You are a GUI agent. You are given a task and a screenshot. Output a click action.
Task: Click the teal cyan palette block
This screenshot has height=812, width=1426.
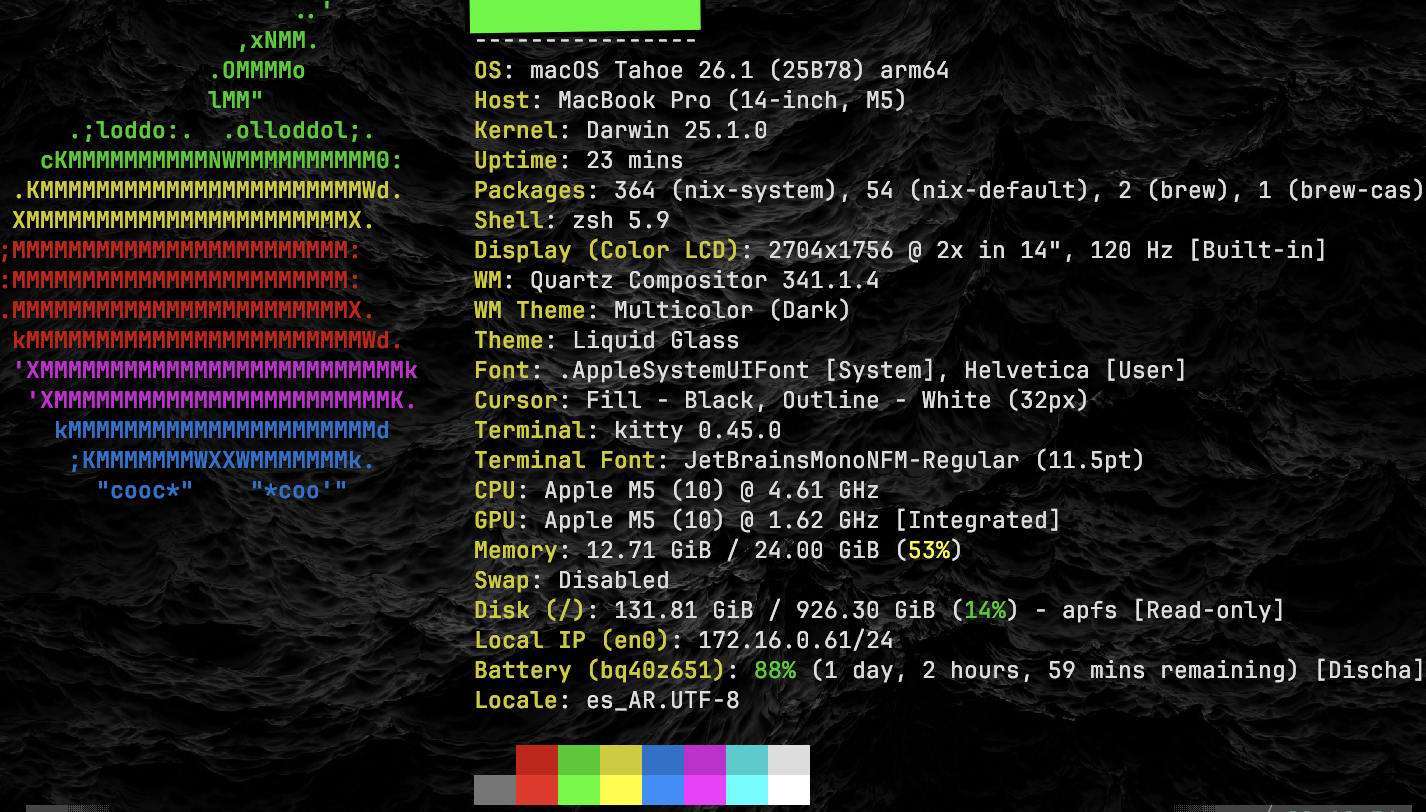tap(747, 760)
